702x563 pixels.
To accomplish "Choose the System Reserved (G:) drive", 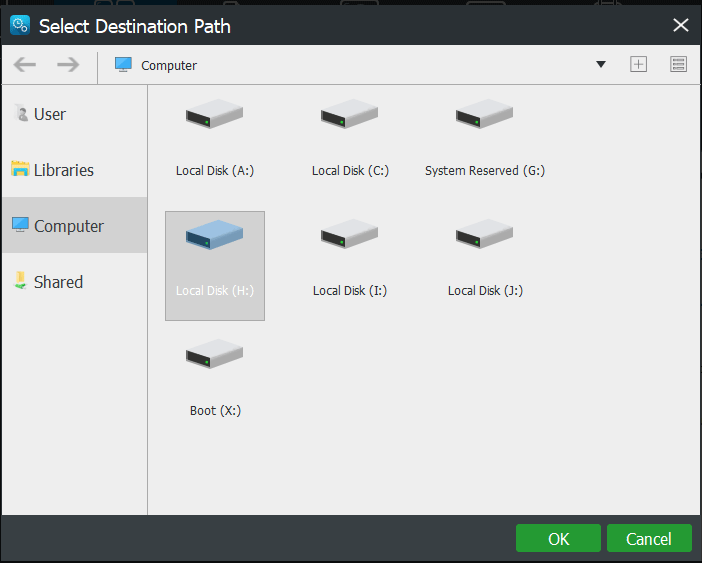I will click(x=485, y=116).
